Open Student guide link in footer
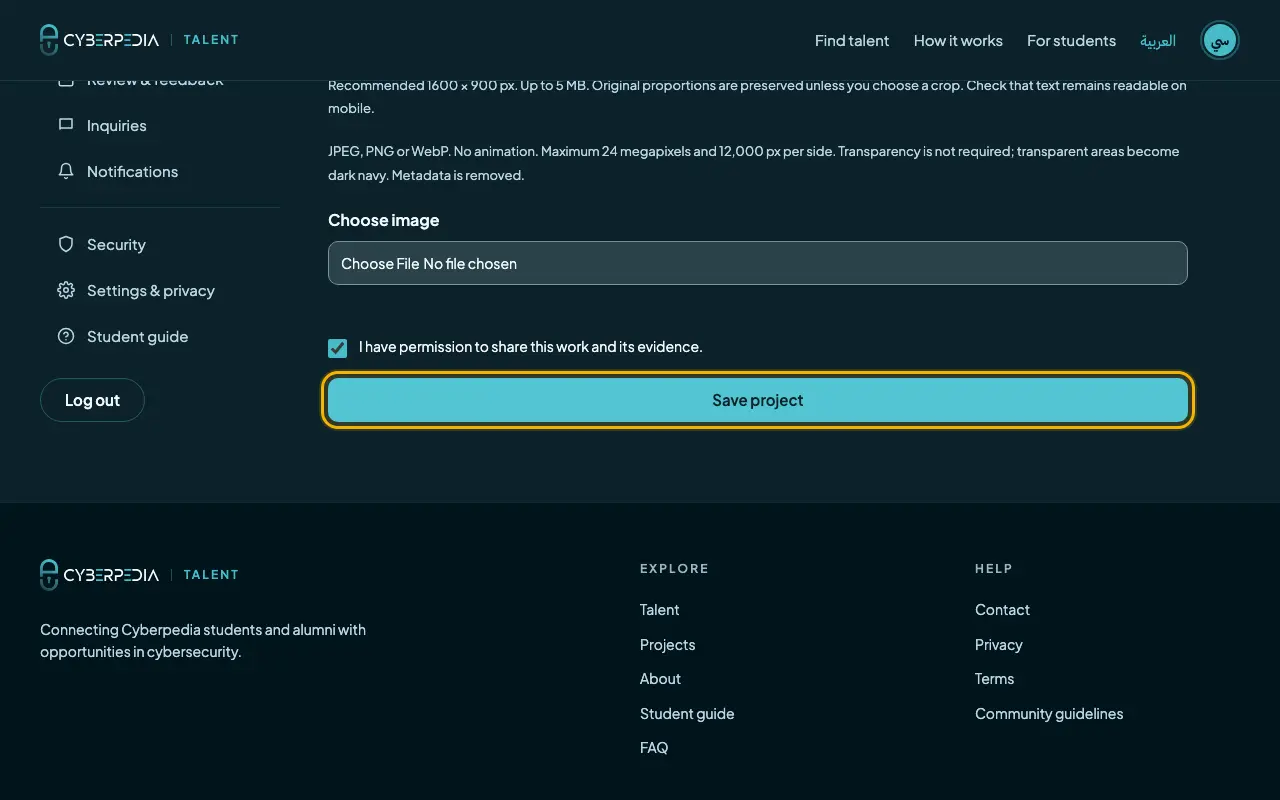Screen dimensions: 1280x800 687,713
